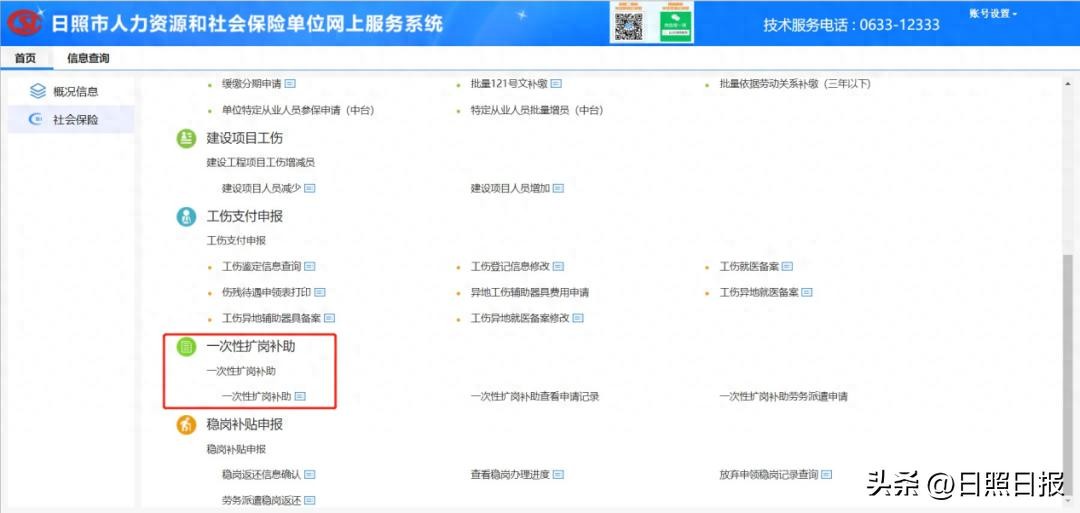
Task: Open 一次性扩岗补助查看申请记录 link
Action: click(x=535, y=396)
